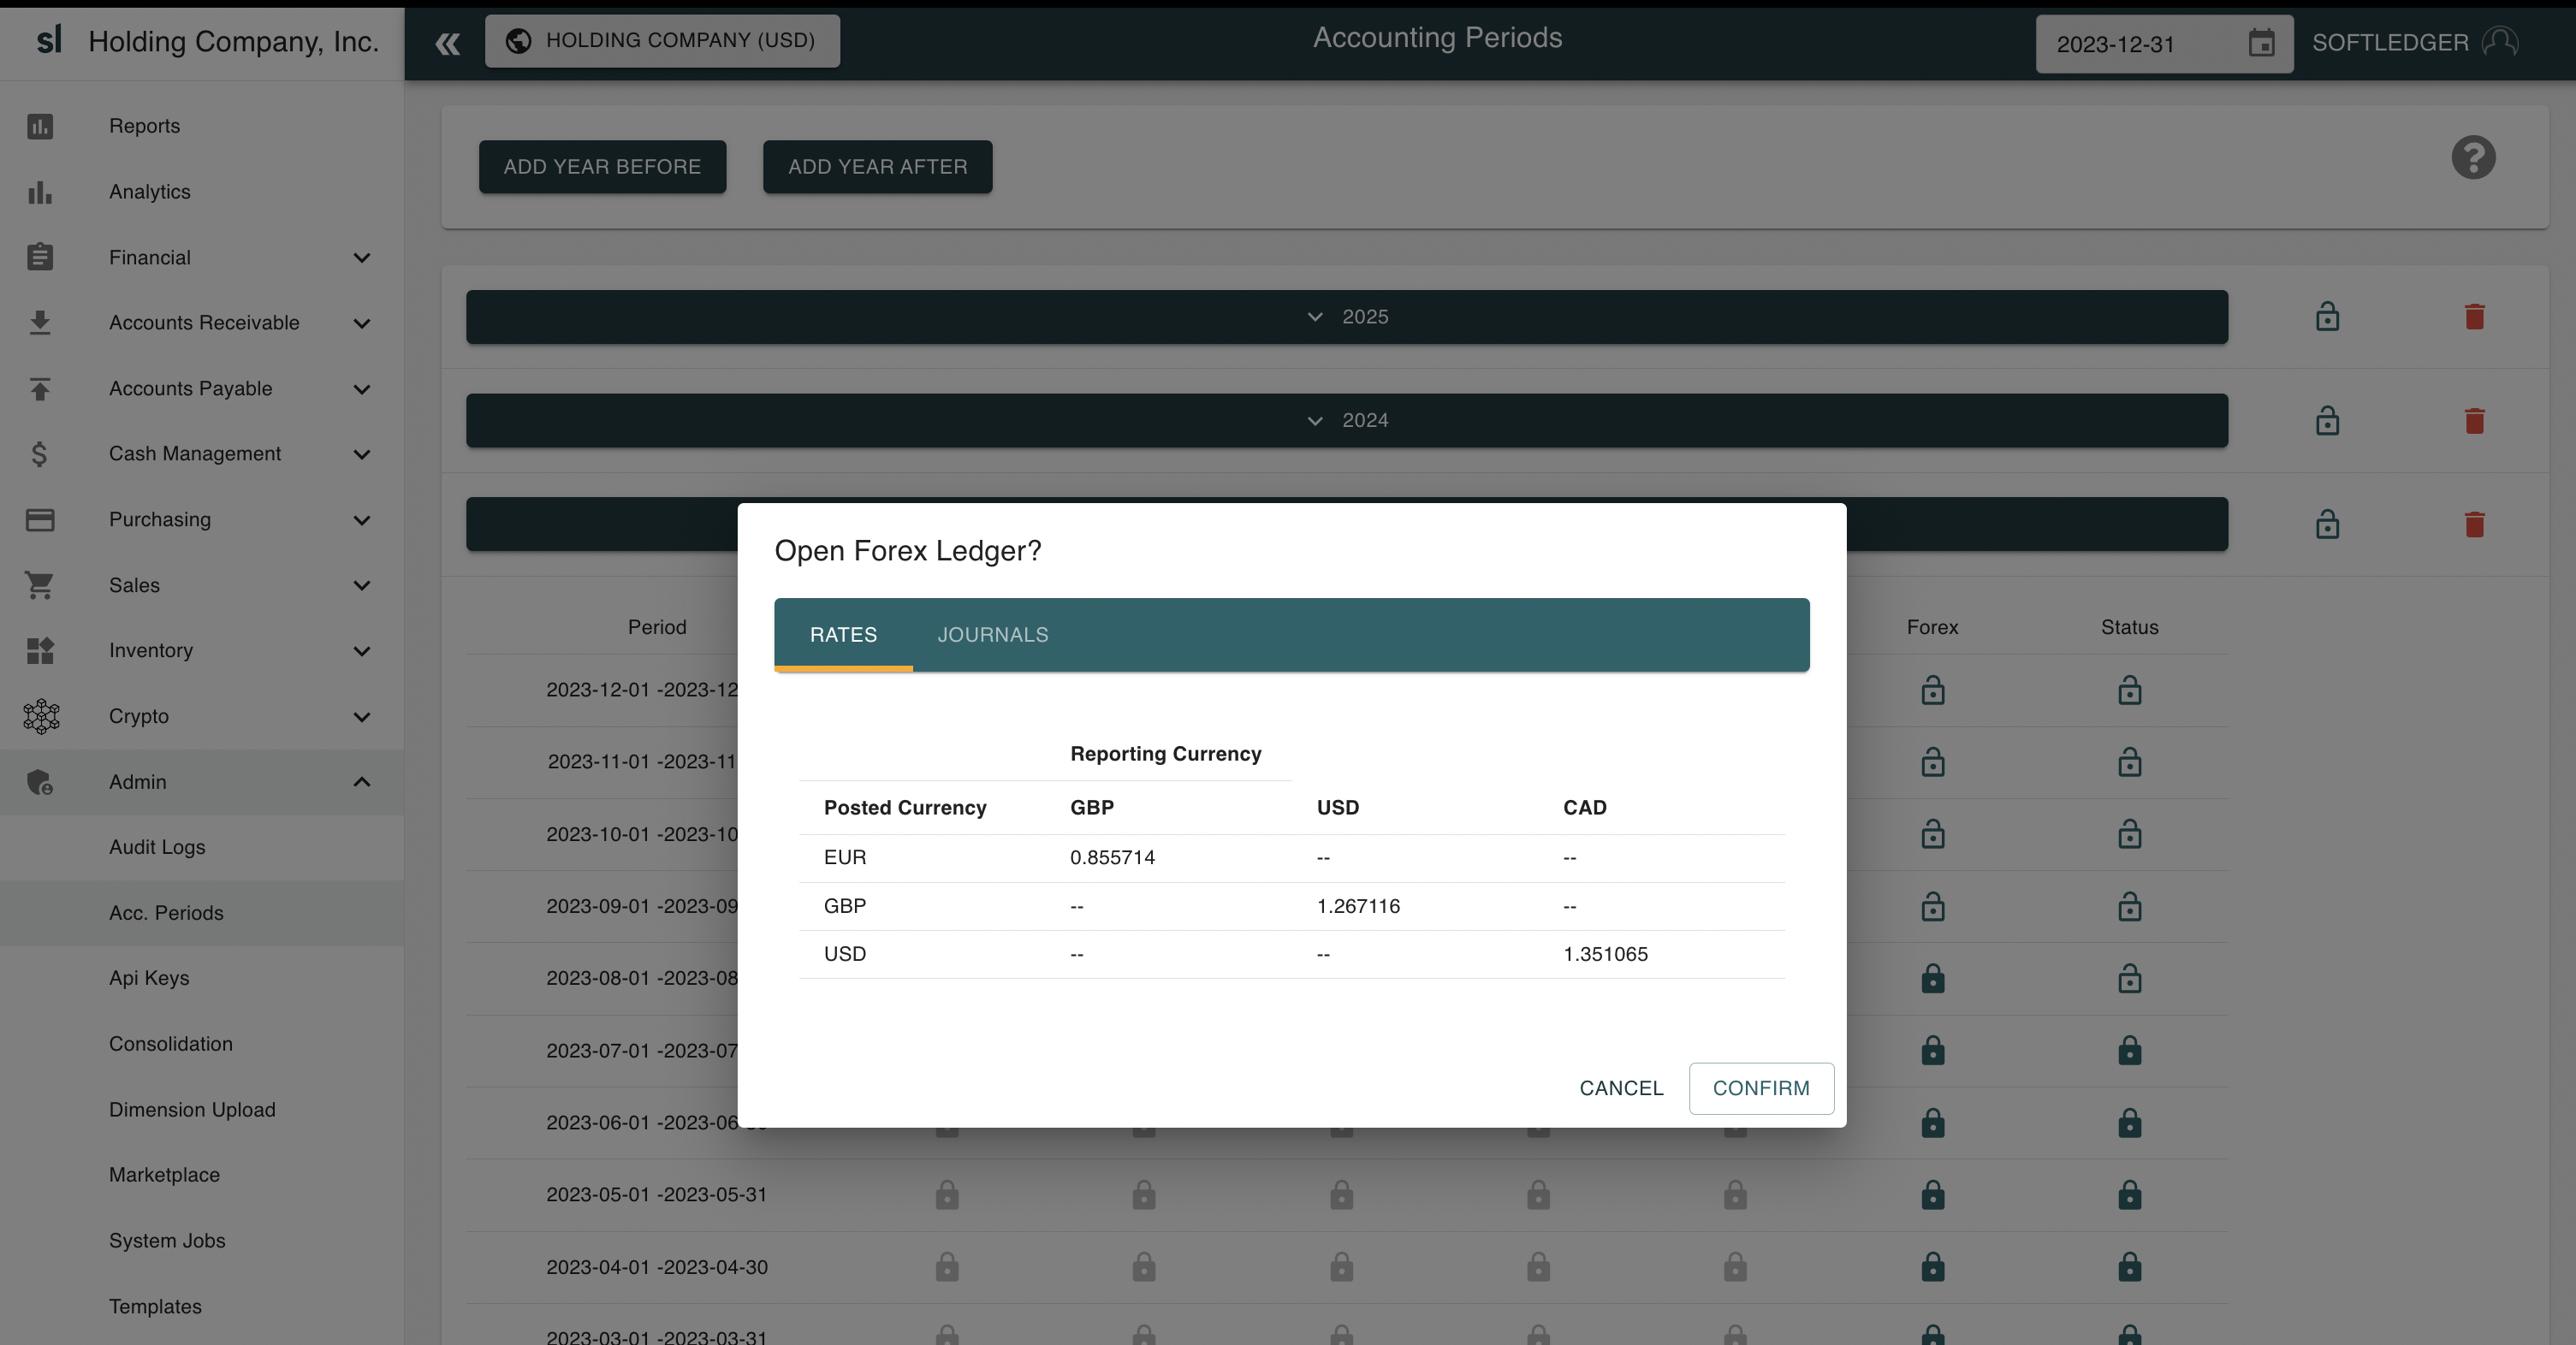Expand the 2024 year bar
The height and width of the screenshot is (1345, 2576).
tap(1346, 421)
